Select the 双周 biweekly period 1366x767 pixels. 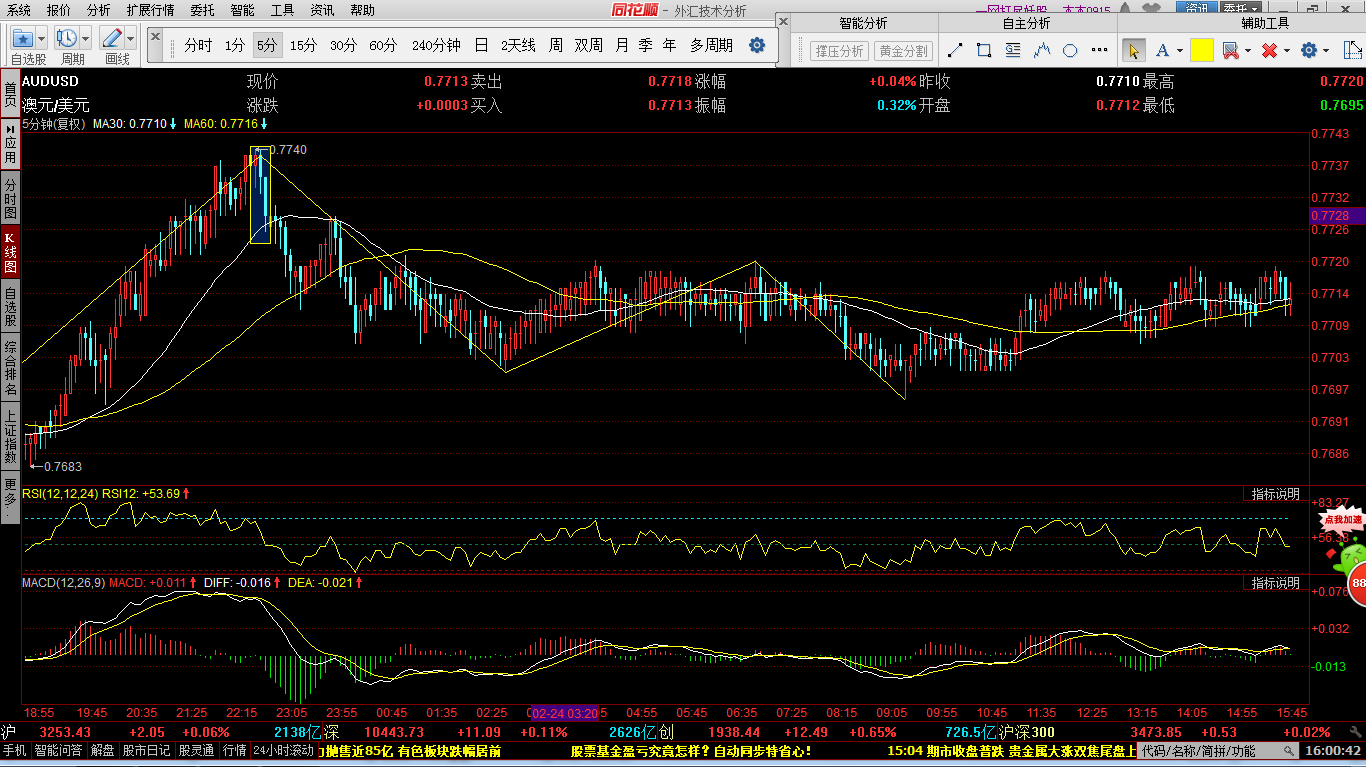[589, 45]
